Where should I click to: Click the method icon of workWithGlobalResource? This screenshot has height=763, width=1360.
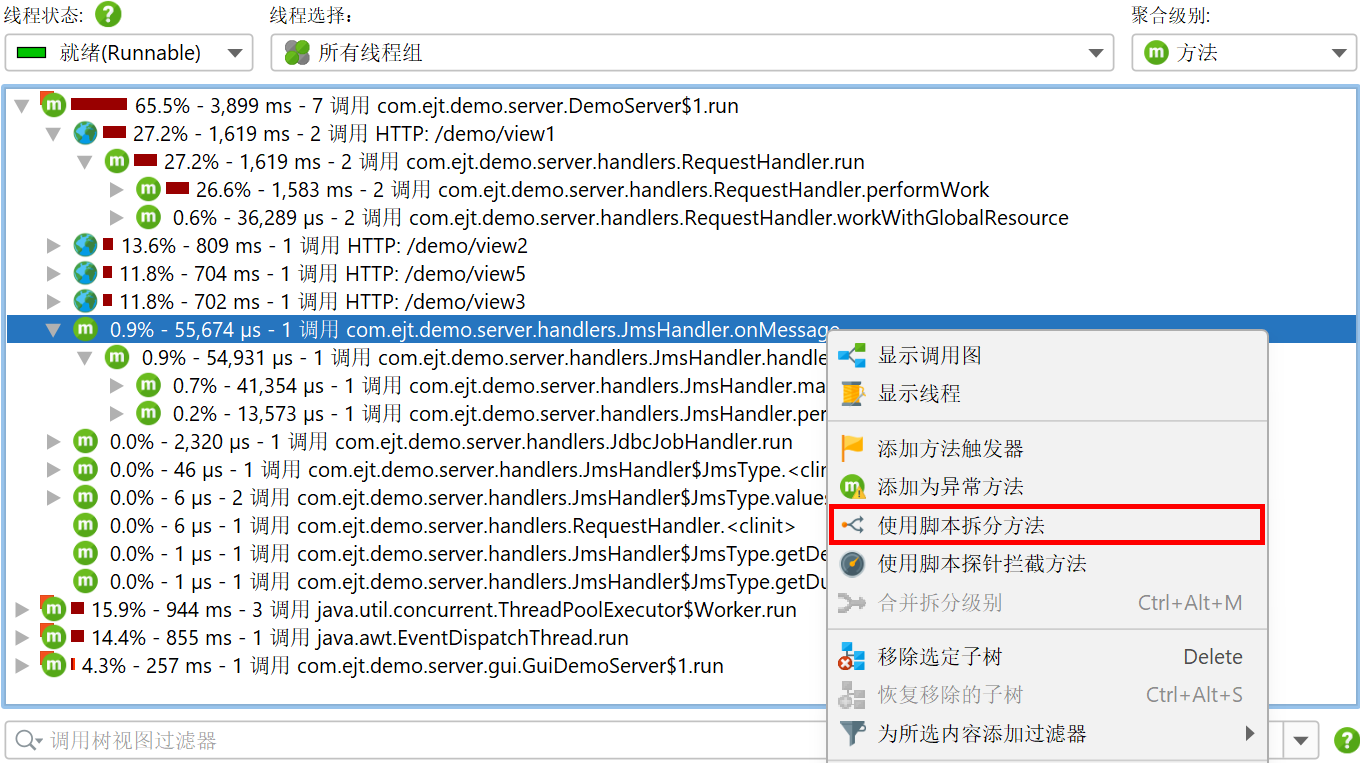(x=148, y=217)
